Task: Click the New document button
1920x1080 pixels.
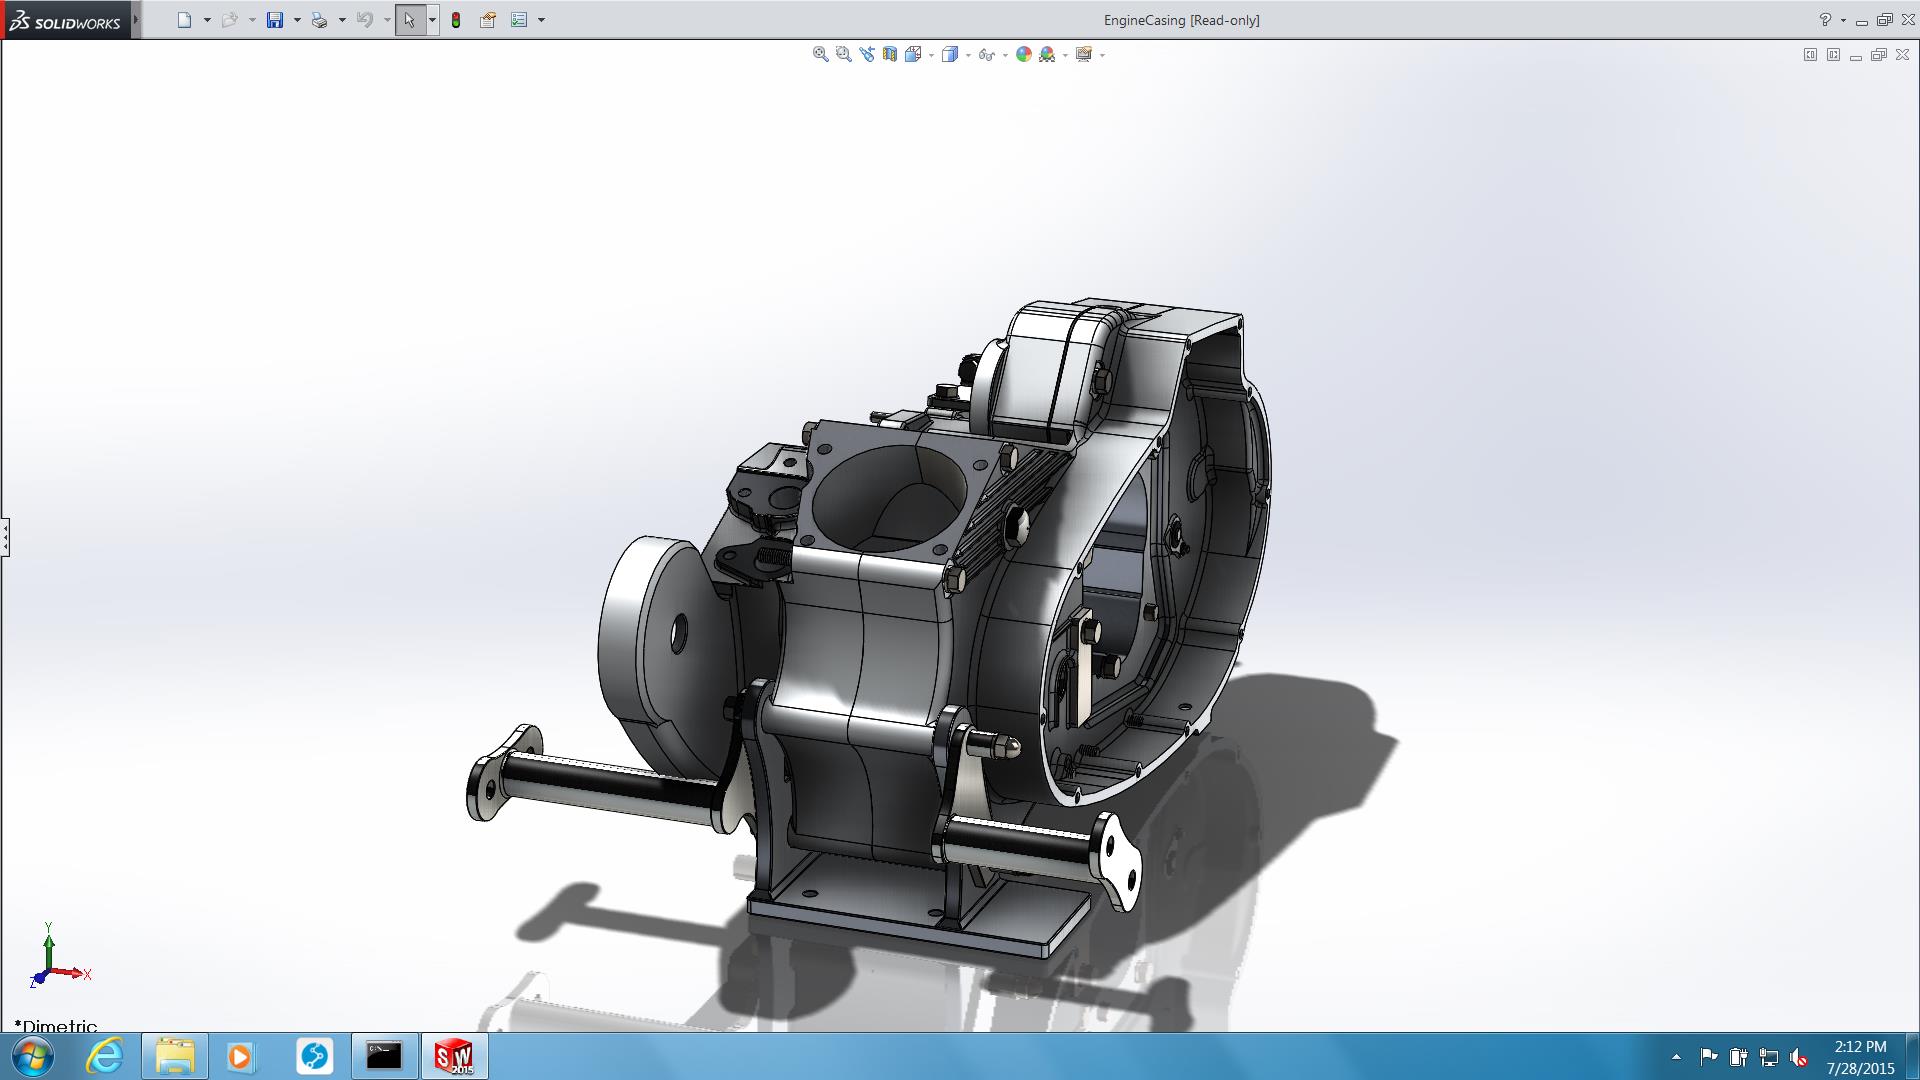Action: coord(184,20)
